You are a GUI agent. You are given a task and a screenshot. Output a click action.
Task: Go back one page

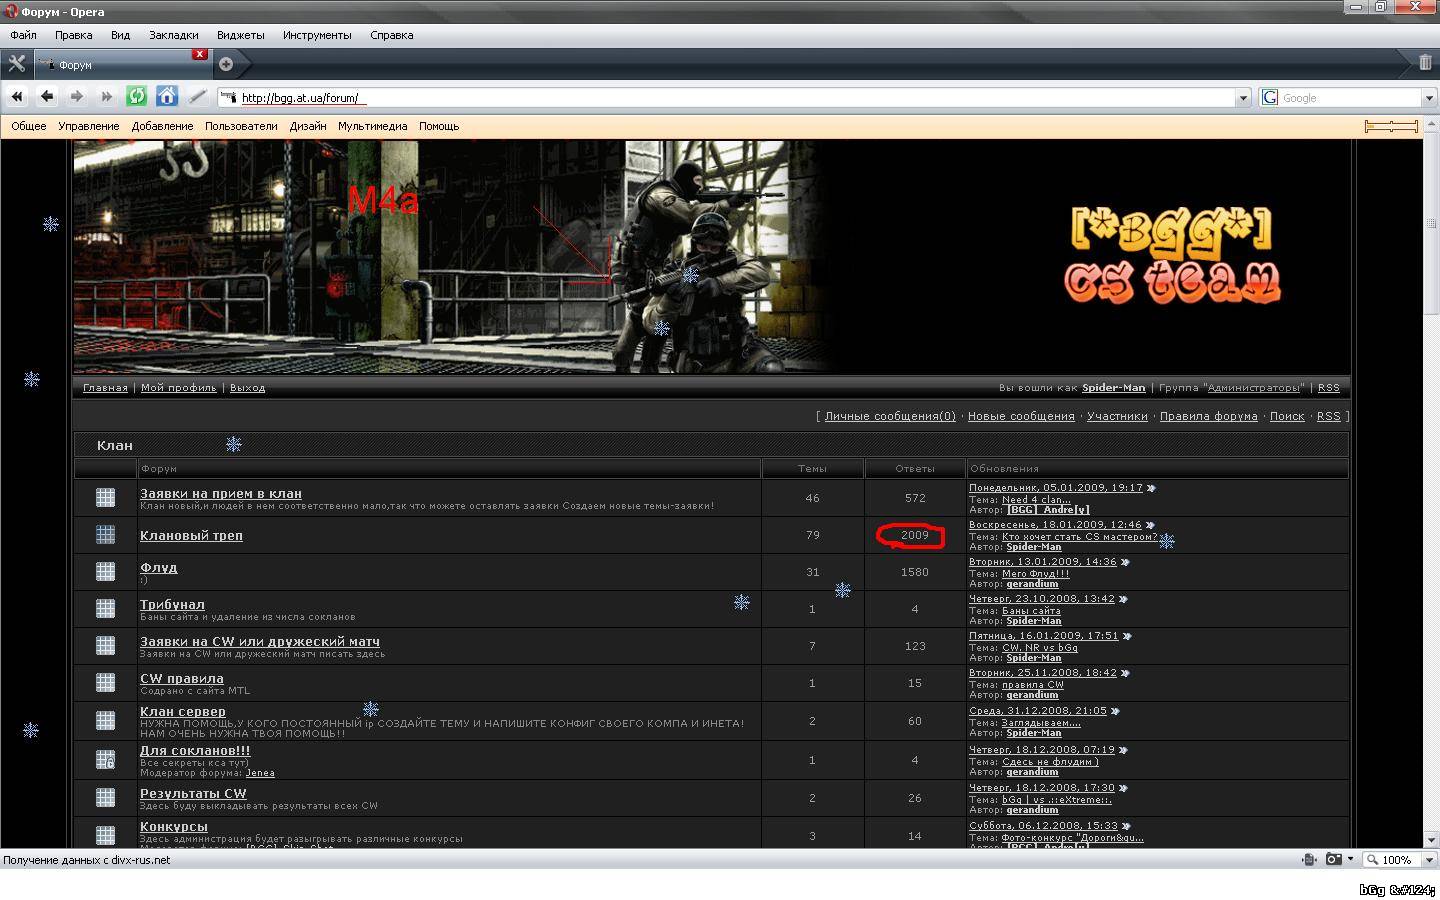47,97
